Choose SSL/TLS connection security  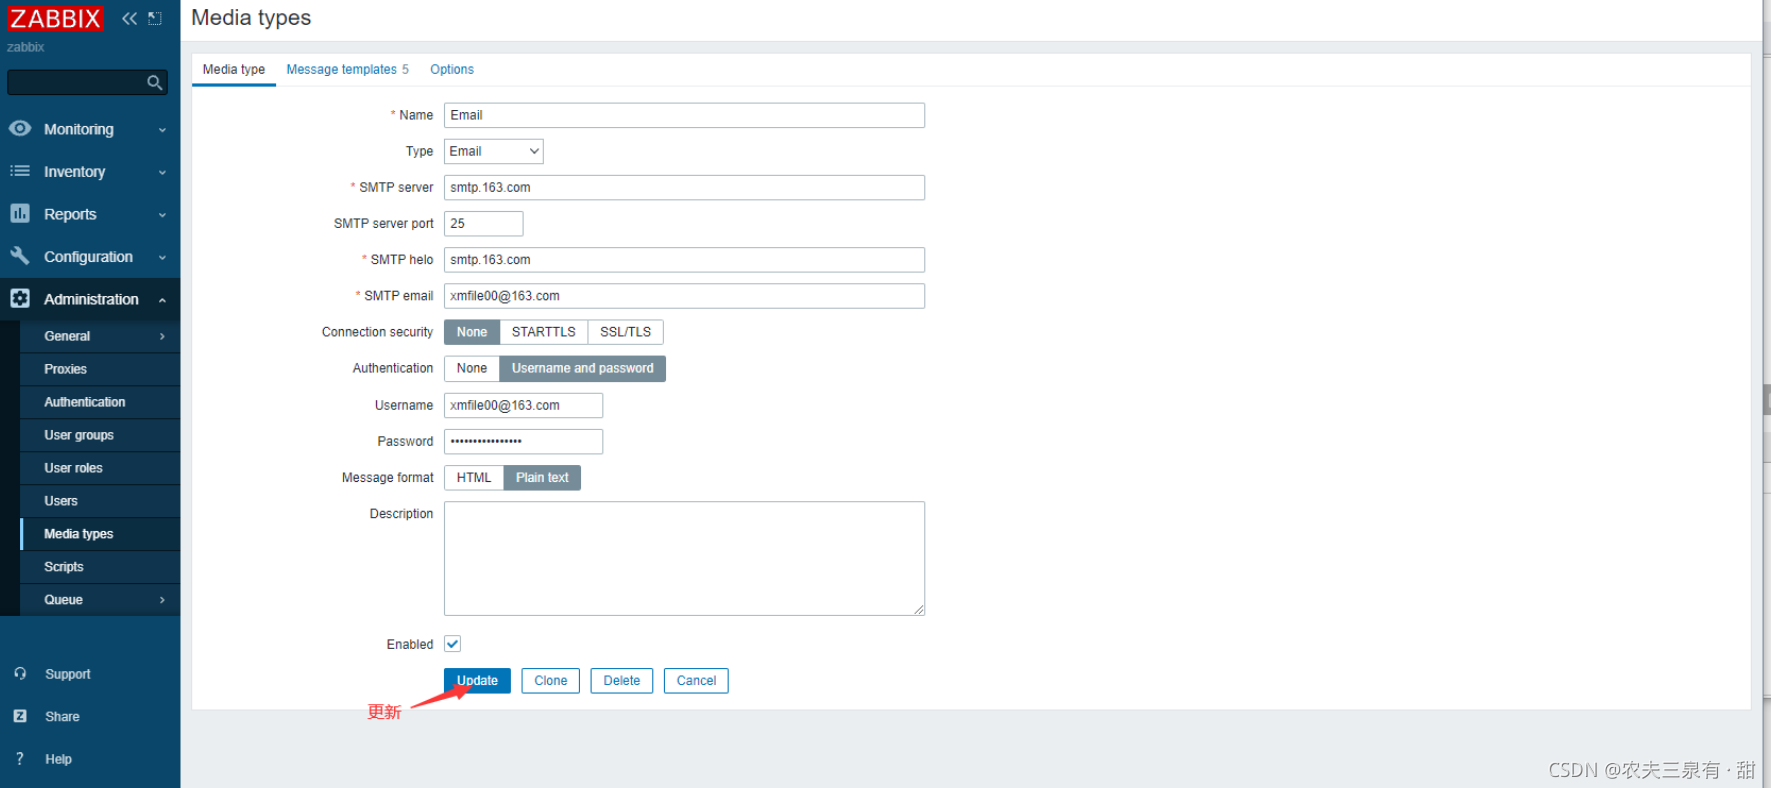626,332
